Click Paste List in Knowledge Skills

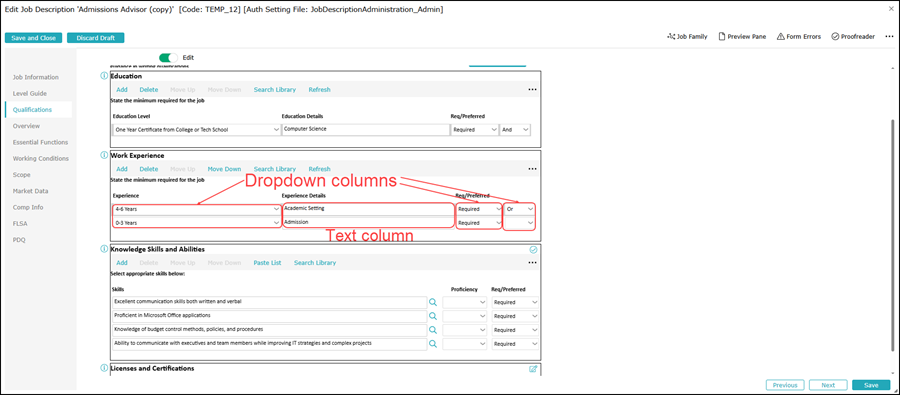point(267,262)
